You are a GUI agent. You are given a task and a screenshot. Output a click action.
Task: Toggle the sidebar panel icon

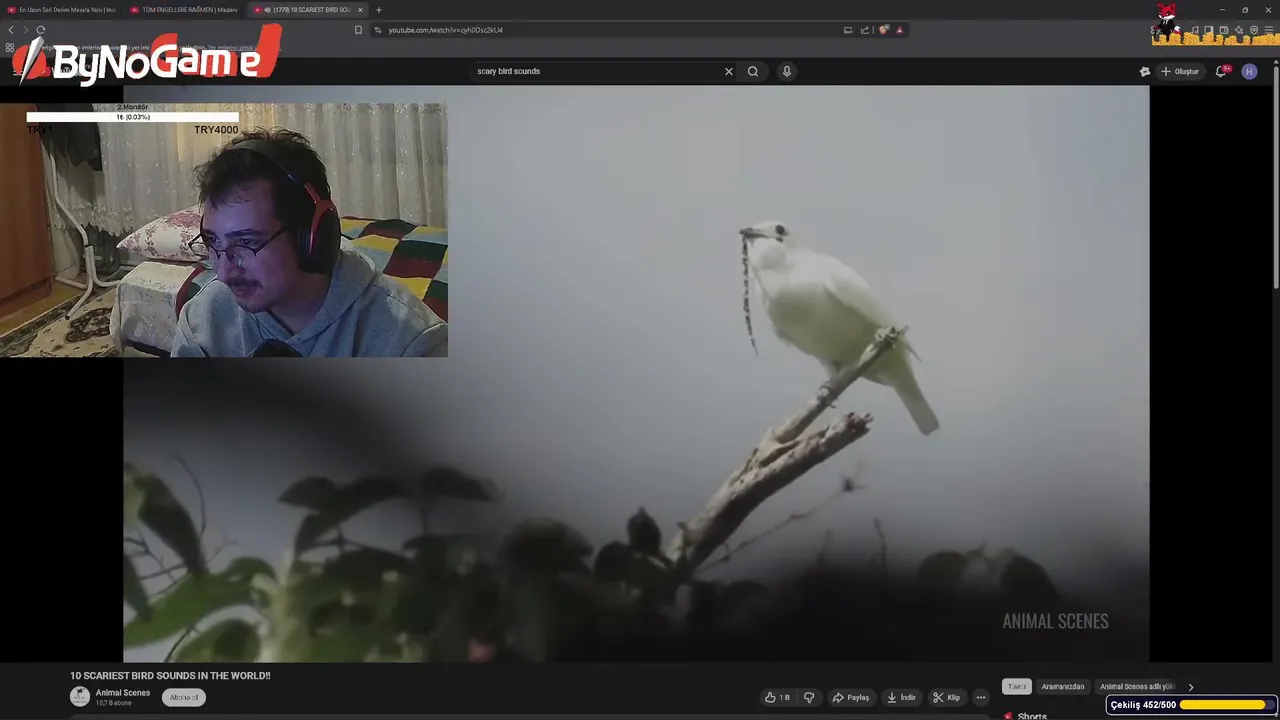pyautogui.click(x=1209, y=30)
